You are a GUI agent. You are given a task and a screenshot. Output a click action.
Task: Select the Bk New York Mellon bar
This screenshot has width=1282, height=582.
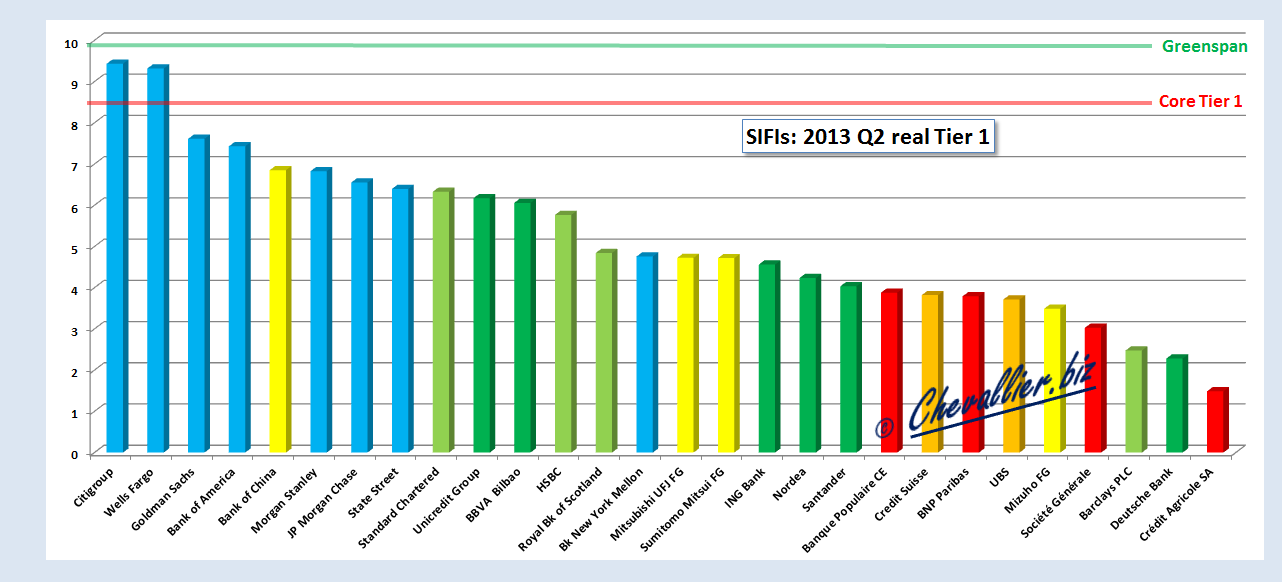[x=647, y=354]
